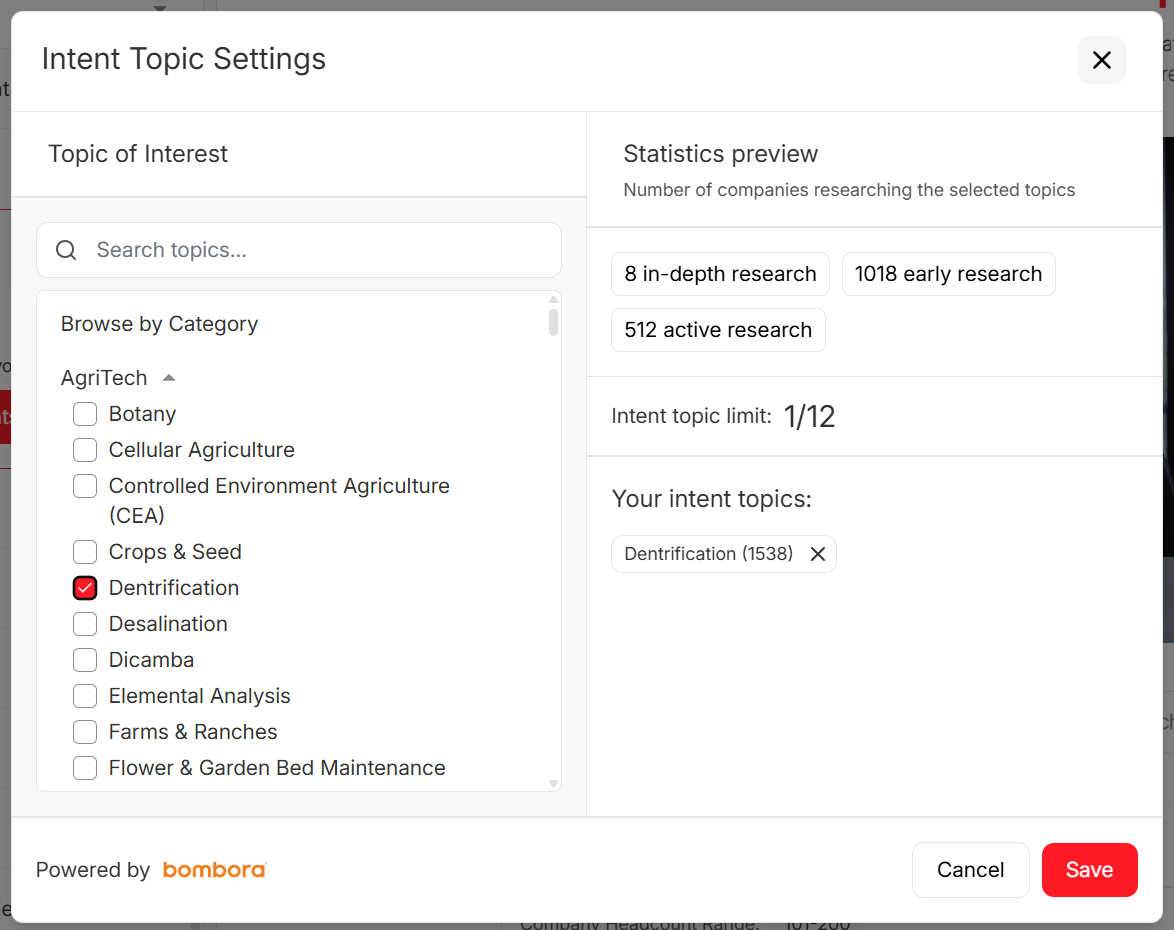This screenshot has height=930, width=1174.
Task: Click the Bombora logo
Action: (x=214, y=870)
